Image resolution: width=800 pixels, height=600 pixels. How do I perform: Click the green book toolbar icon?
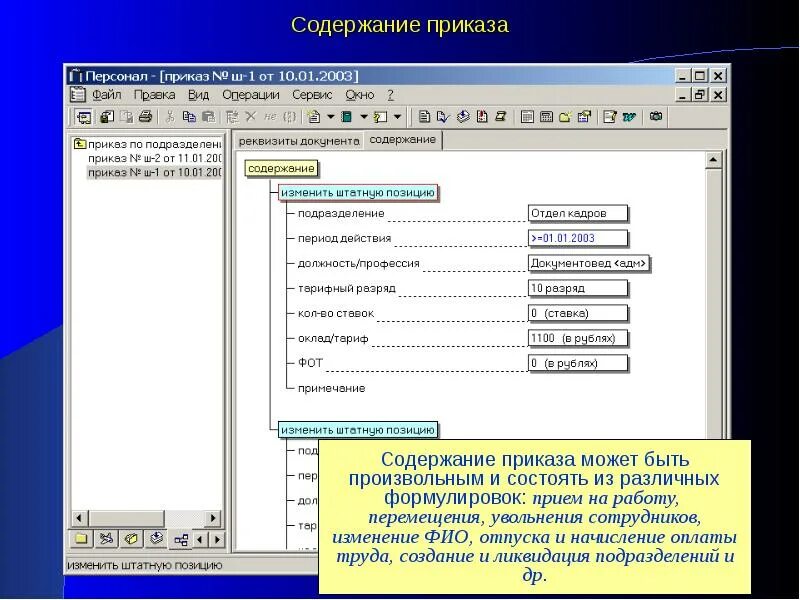pyautogui.click(x=347, y=117)
